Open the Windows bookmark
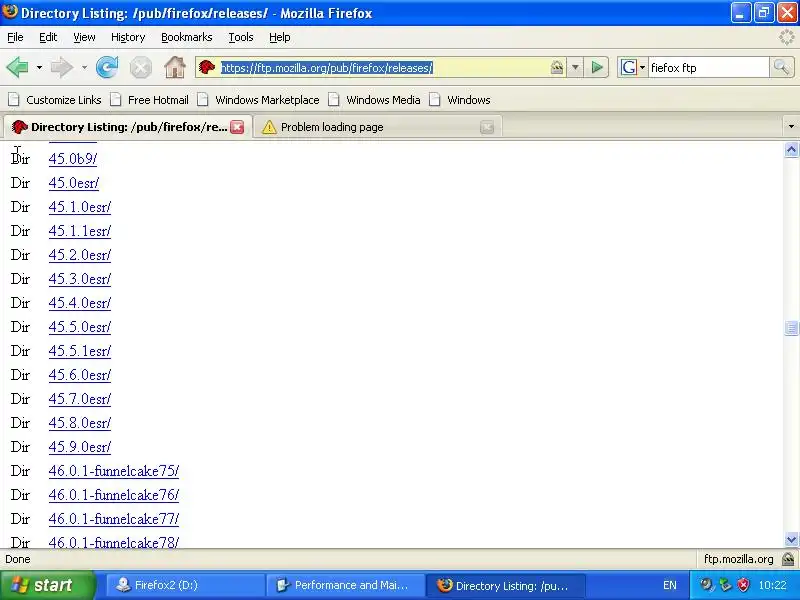Screen dimensions: 800x600 pos(460,100)
